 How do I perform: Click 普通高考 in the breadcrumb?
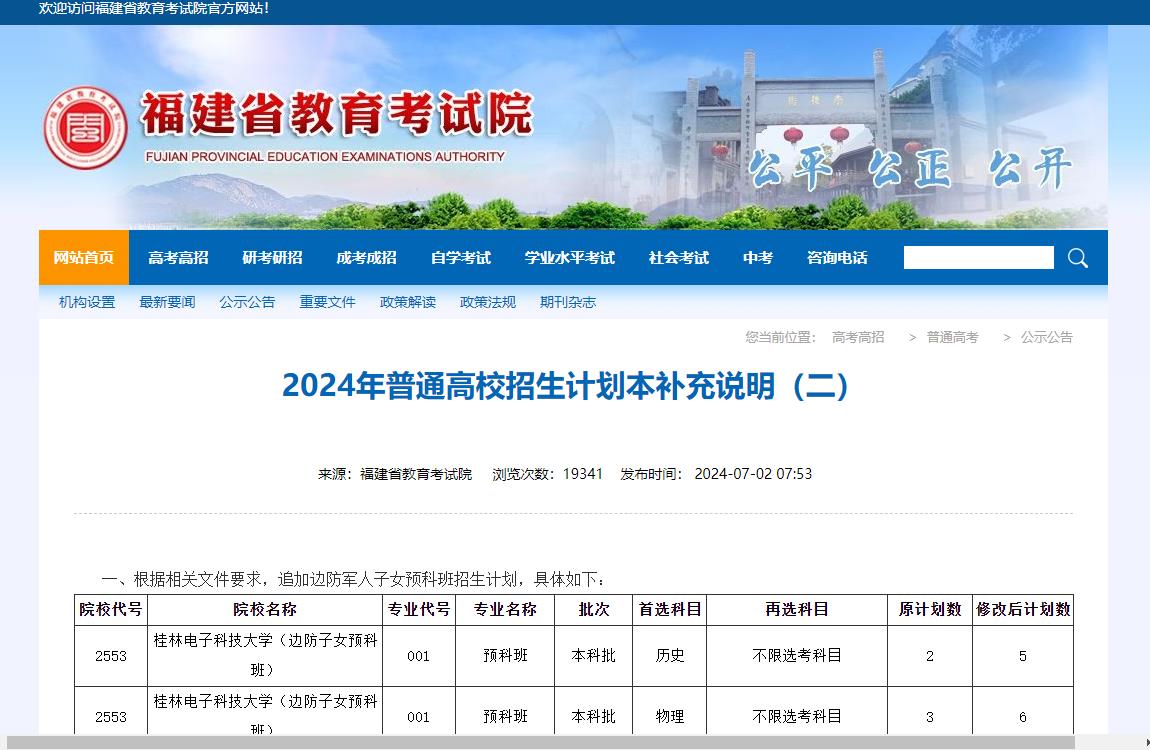[952, 338]
